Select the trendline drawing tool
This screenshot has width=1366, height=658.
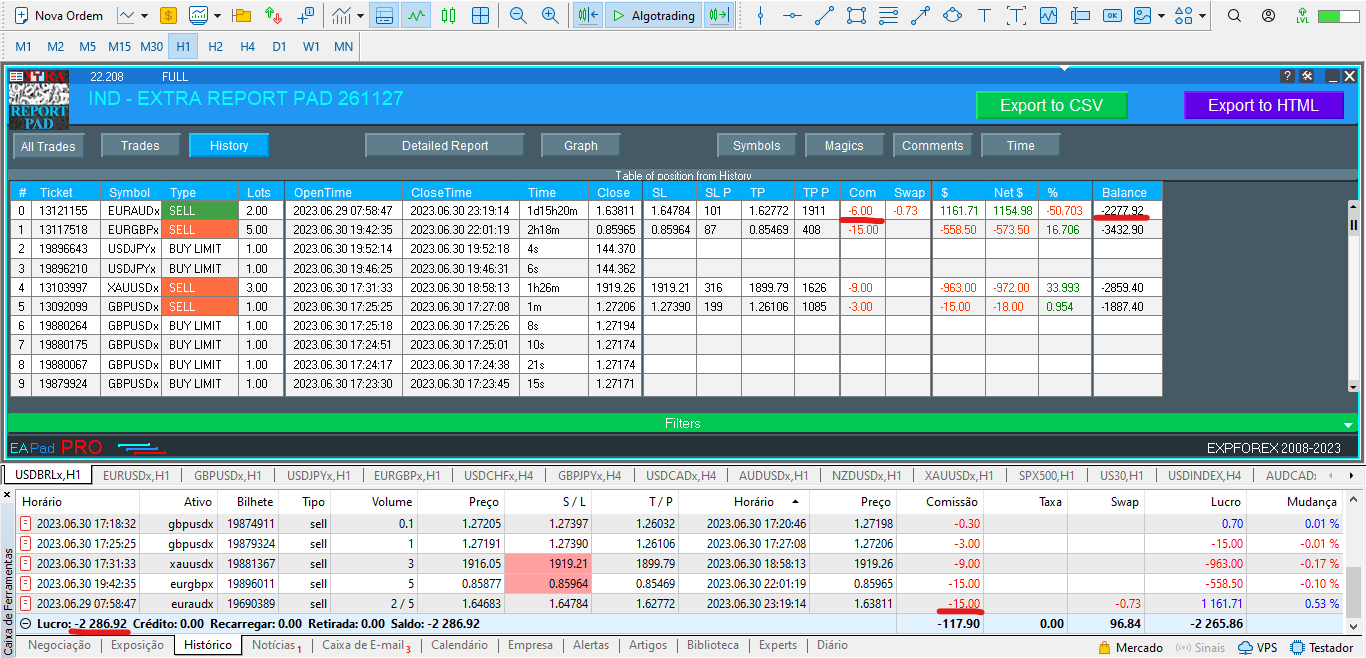click(824, 16)
